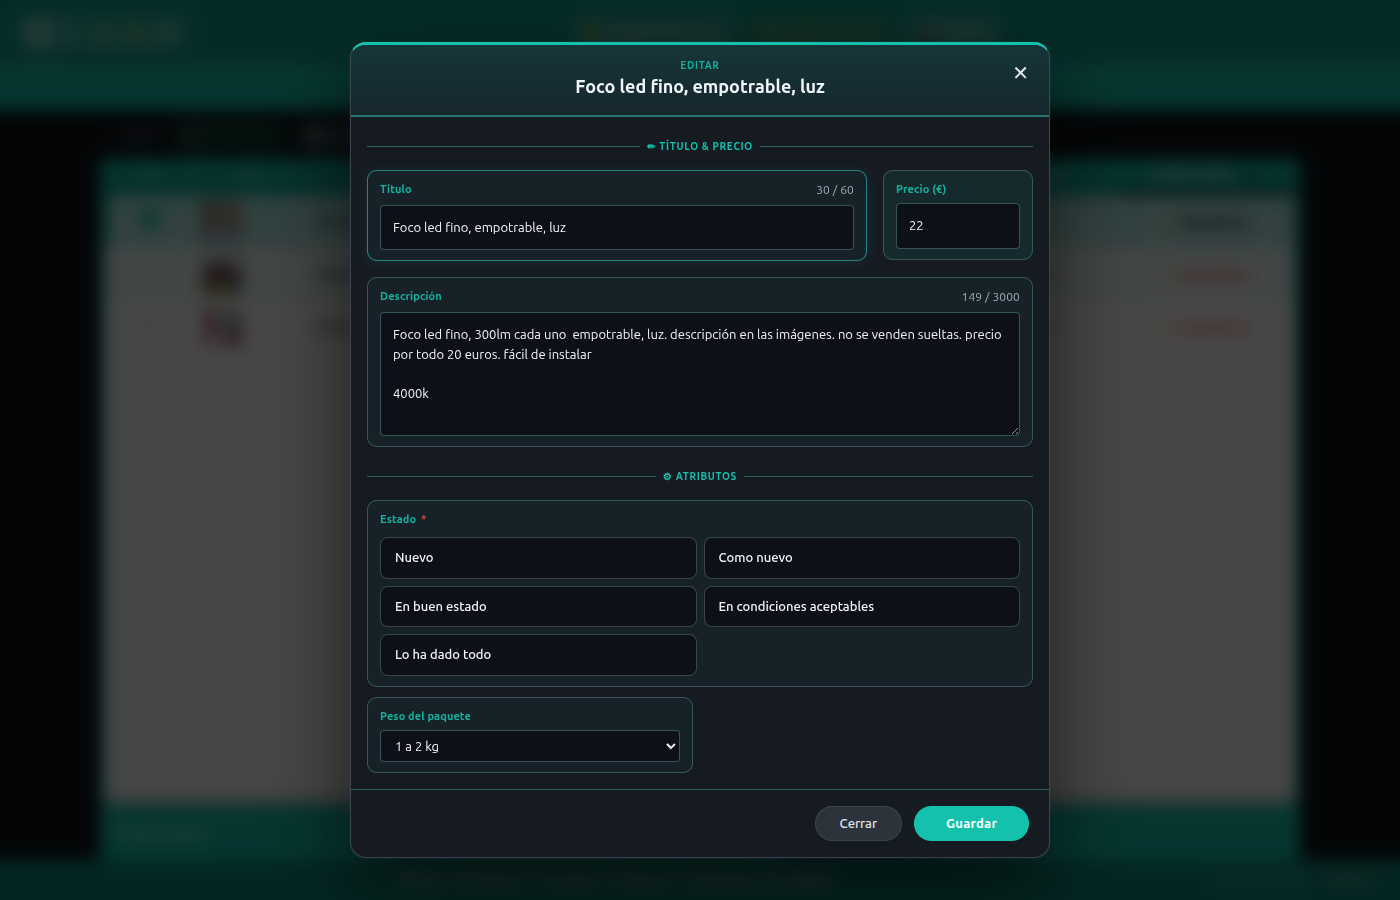
Task: Choose En condiciones aceptables option
Action: pyautogui.click(x=862, y=606)
